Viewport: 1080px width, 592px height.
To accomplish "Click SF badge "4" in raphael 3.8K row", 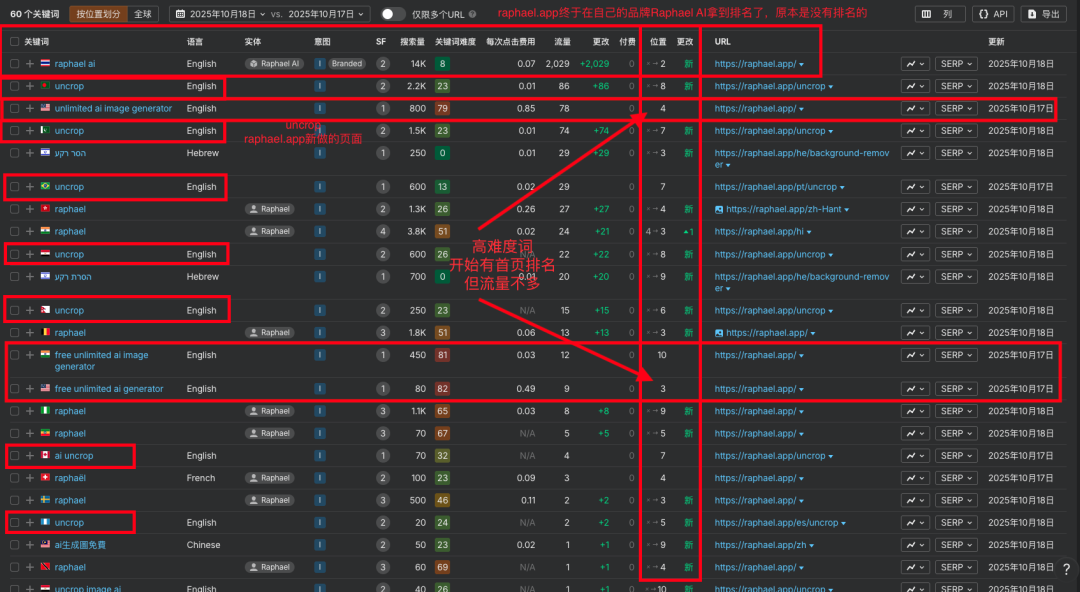I will click(383, 232).
